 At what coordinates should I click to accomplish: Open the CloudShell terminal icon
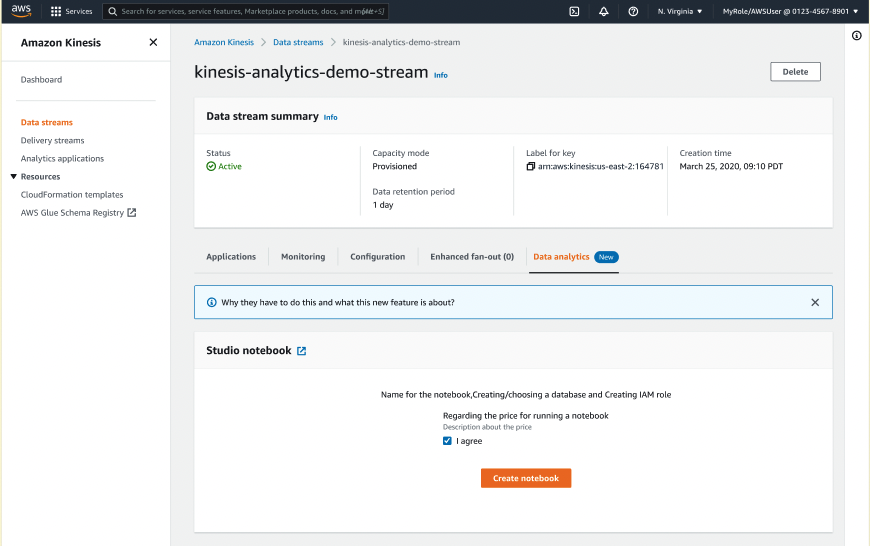click(574, 11)
